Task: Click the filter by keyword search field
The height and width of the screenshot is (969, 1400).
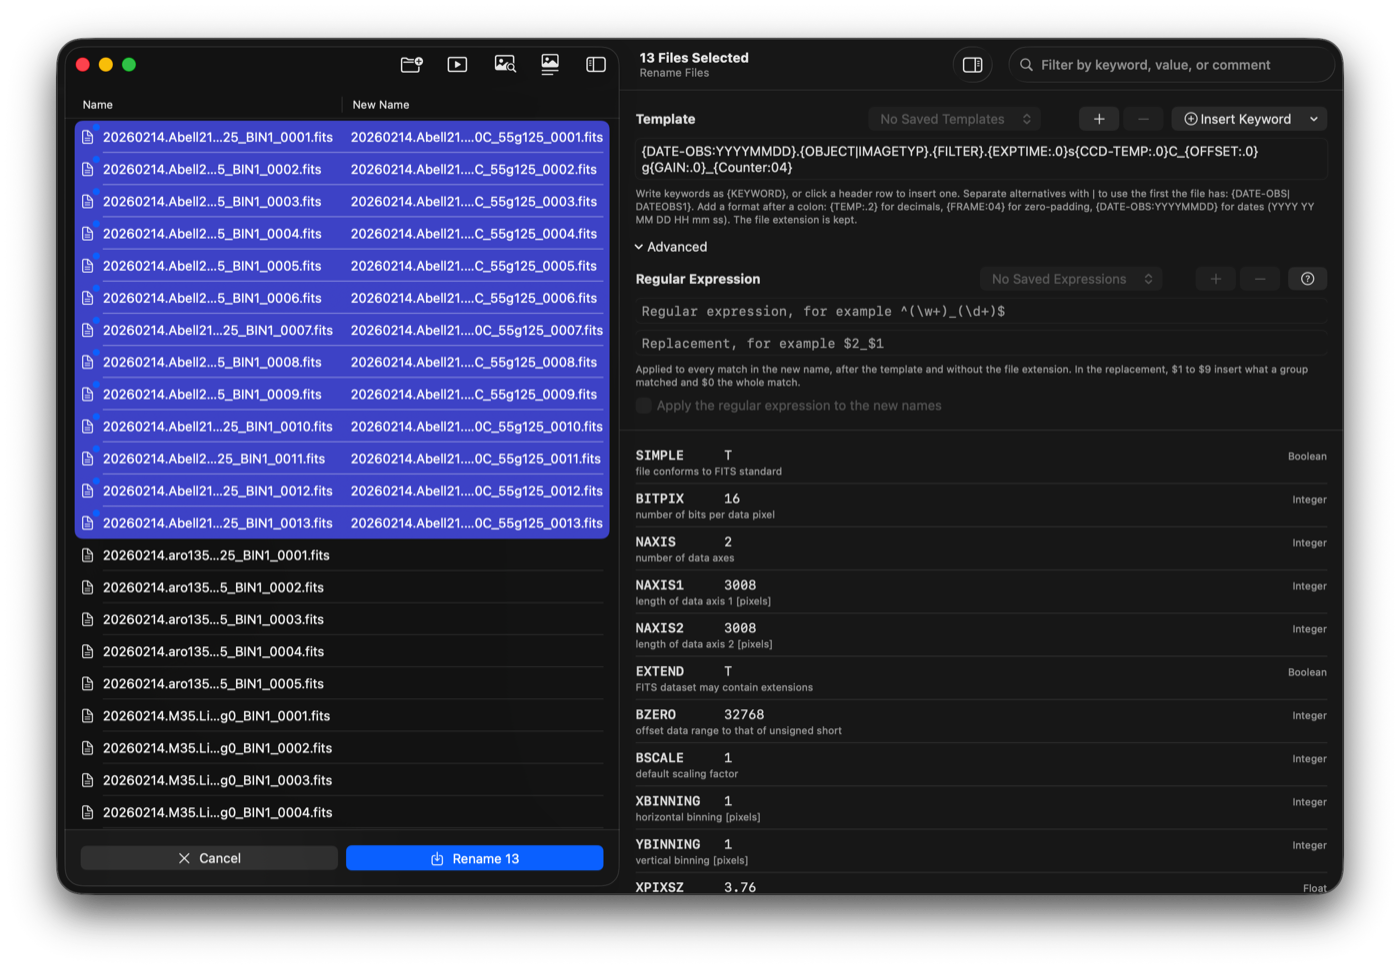Action: [1172, 65]
